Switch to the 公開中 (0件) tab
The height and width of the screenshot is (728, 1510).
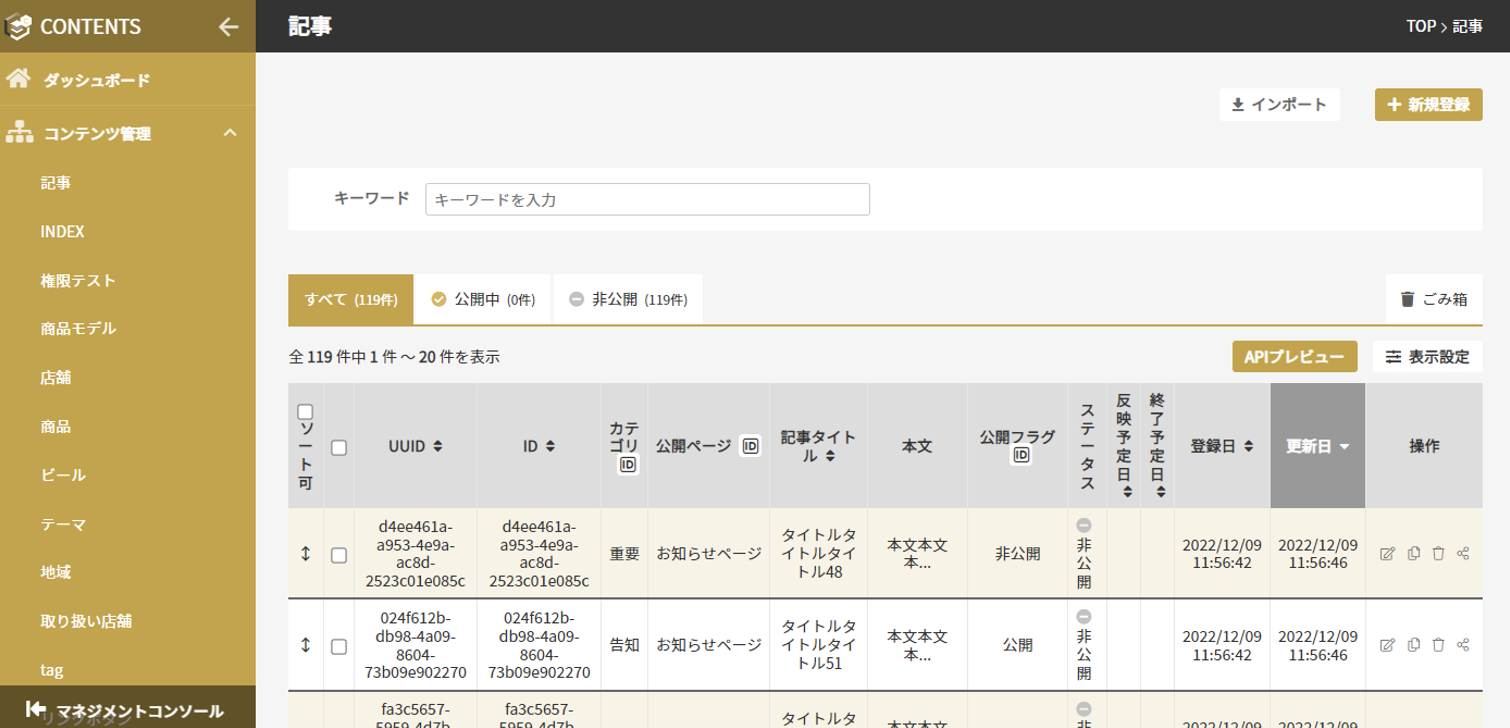click(483, 299)
